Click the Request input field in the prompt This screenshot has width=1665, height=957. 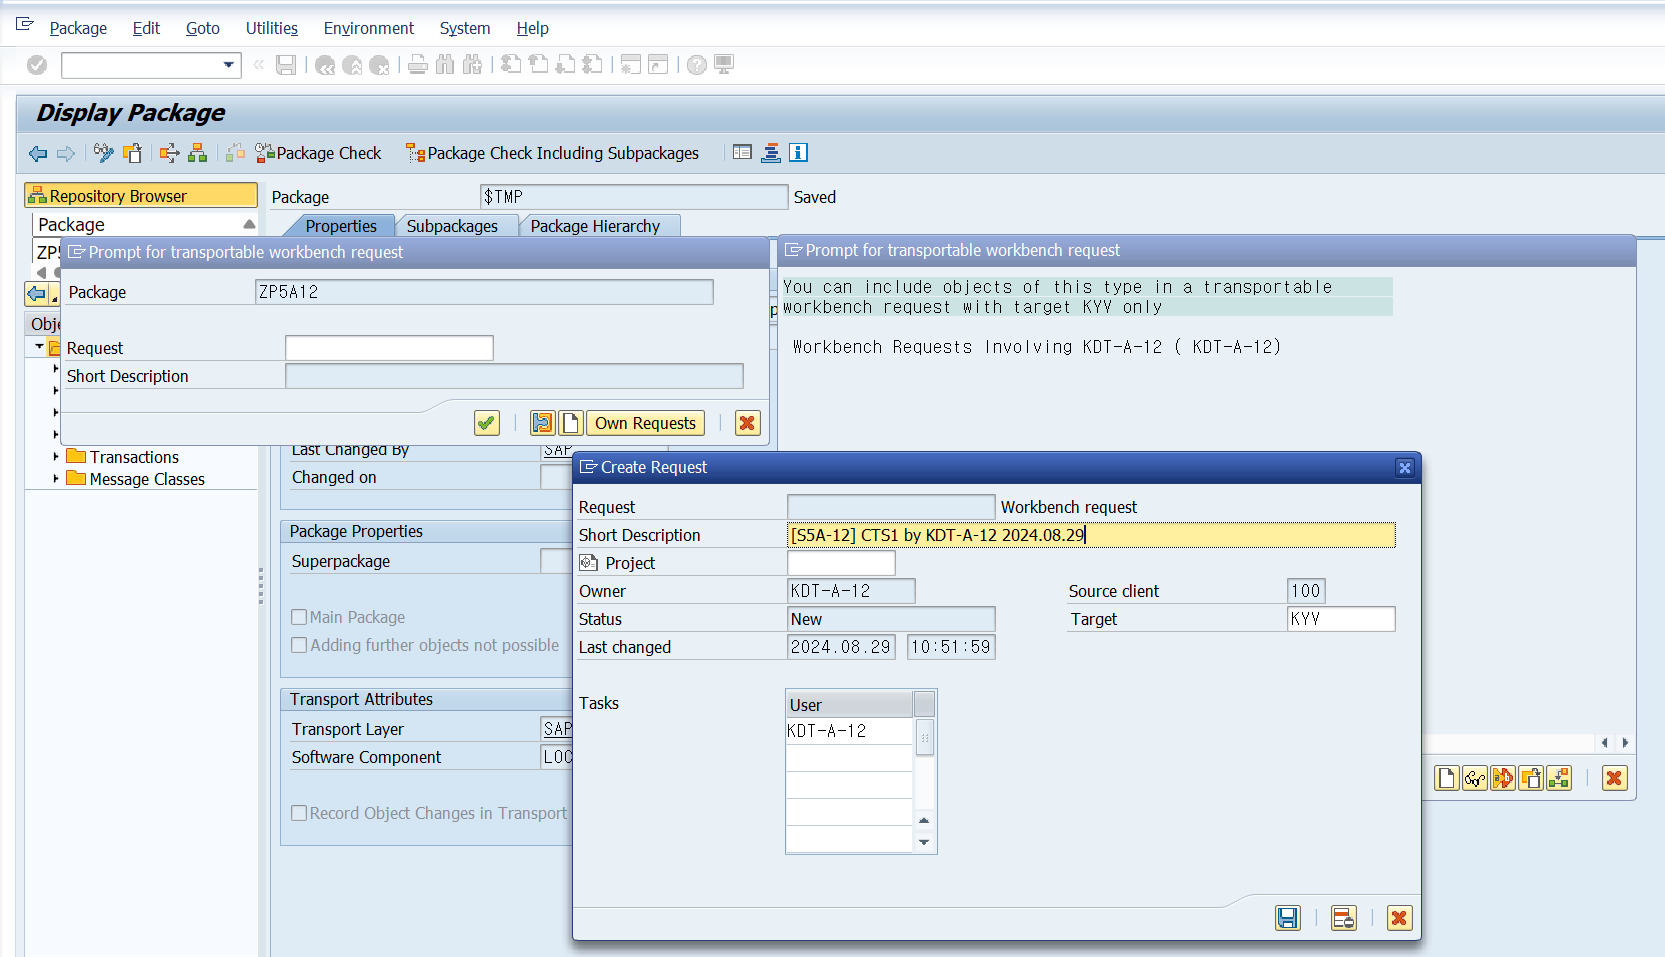[389, 348]
